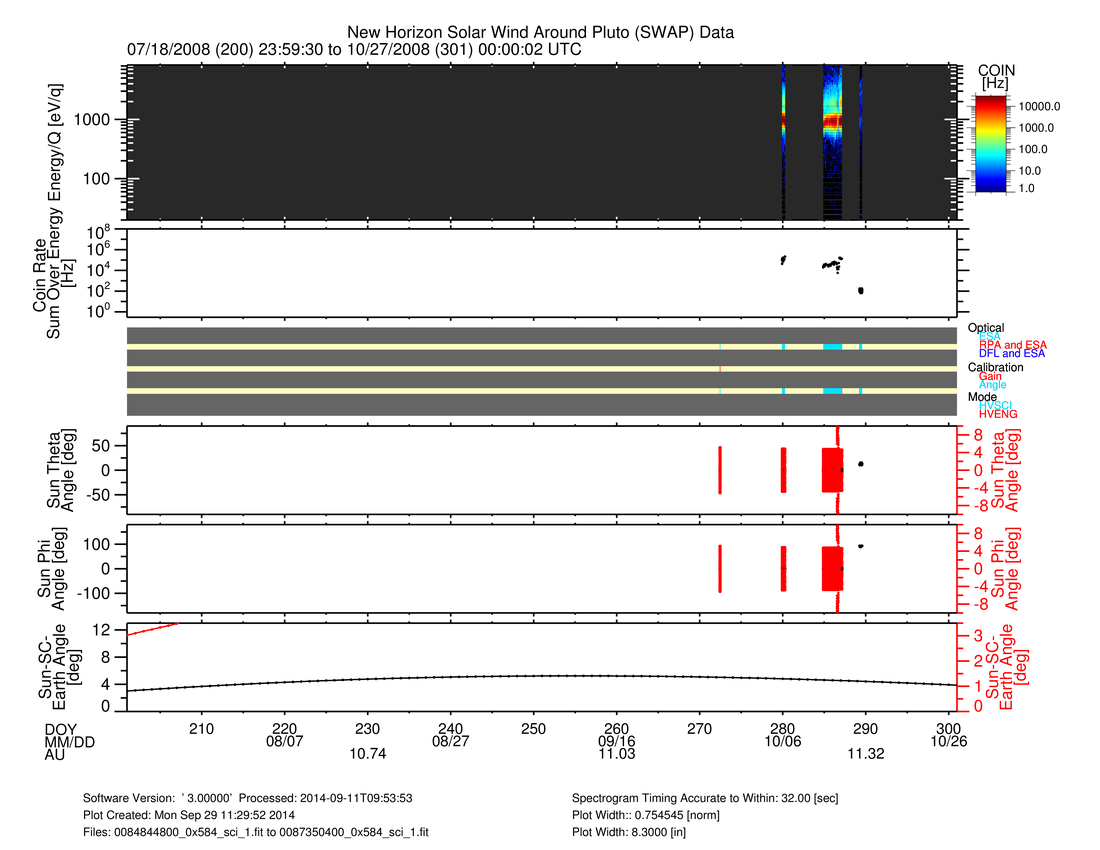Click the isolated coin rate points near day 290
This screenshot has height=850, width=1100.
coord(861,290)
